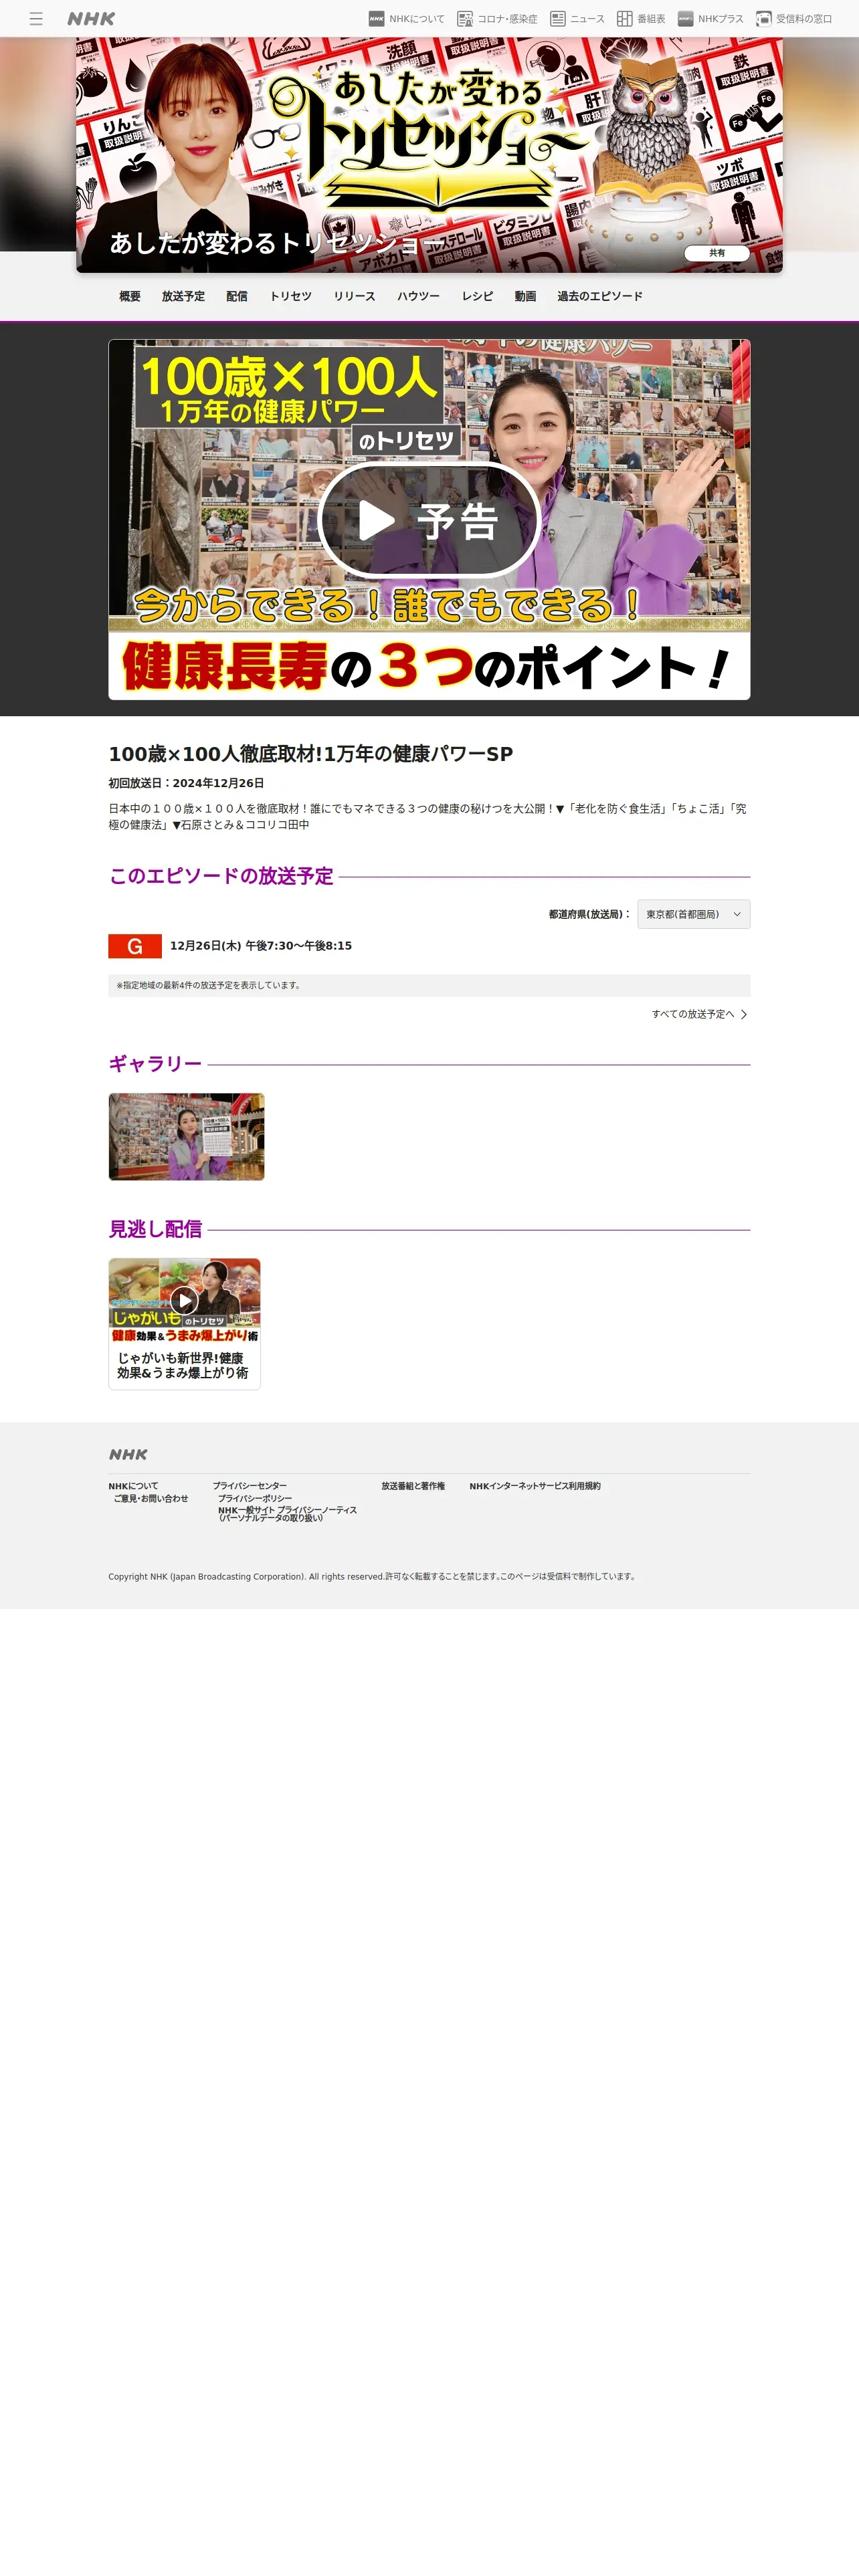
Task: Play the 予告 preview video
Action: (429, 520)
